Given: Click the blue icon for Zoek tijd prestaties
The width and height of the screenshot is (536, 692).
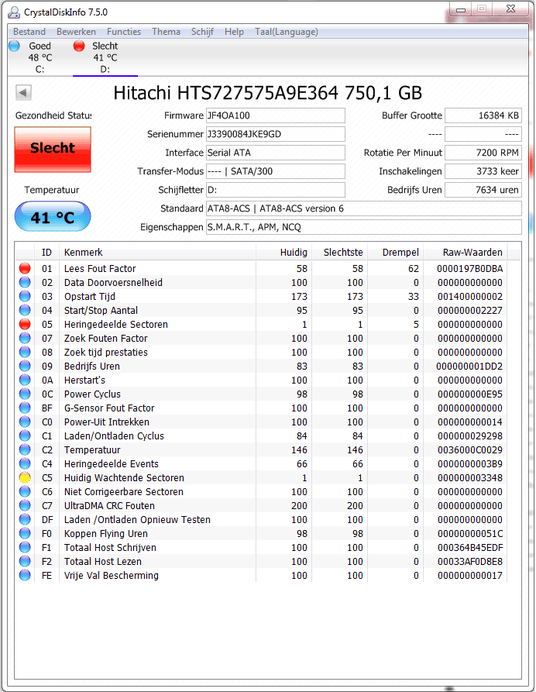Looking at the screenshot, I should point(25,352).
